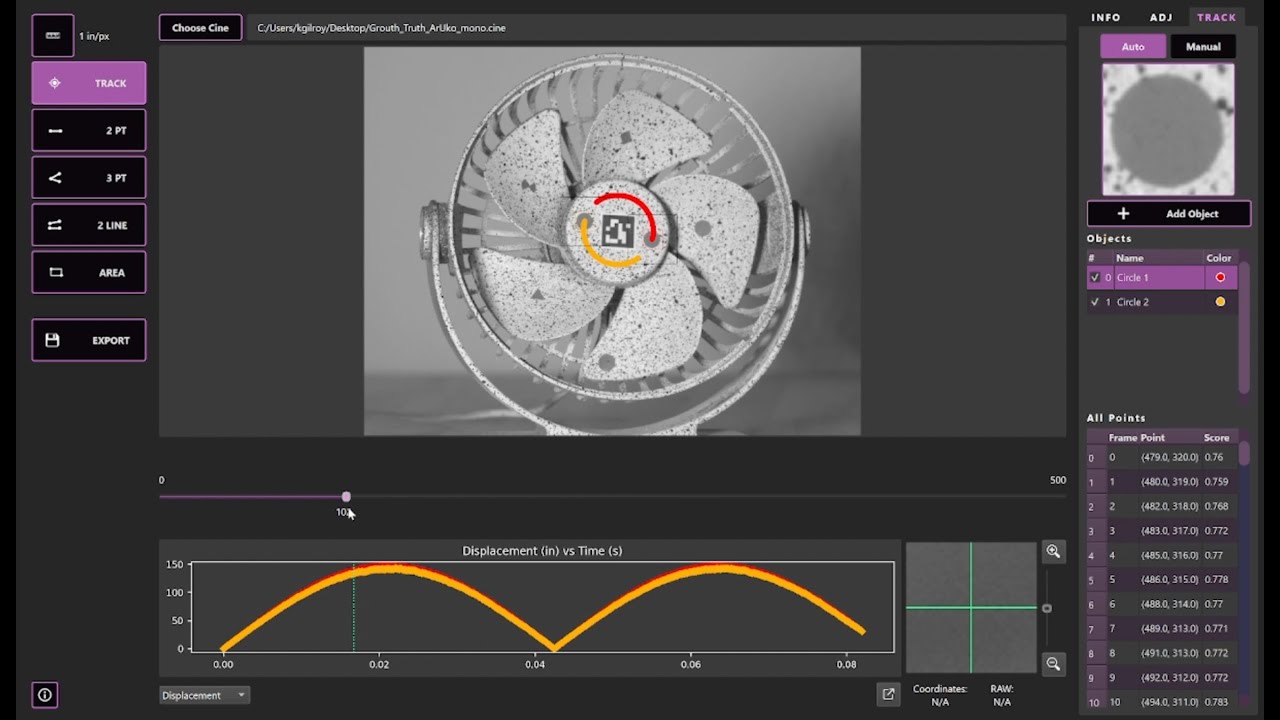Select the AREA tool
The height and width of the screenshot is (720, 1280).
point(89,272)
